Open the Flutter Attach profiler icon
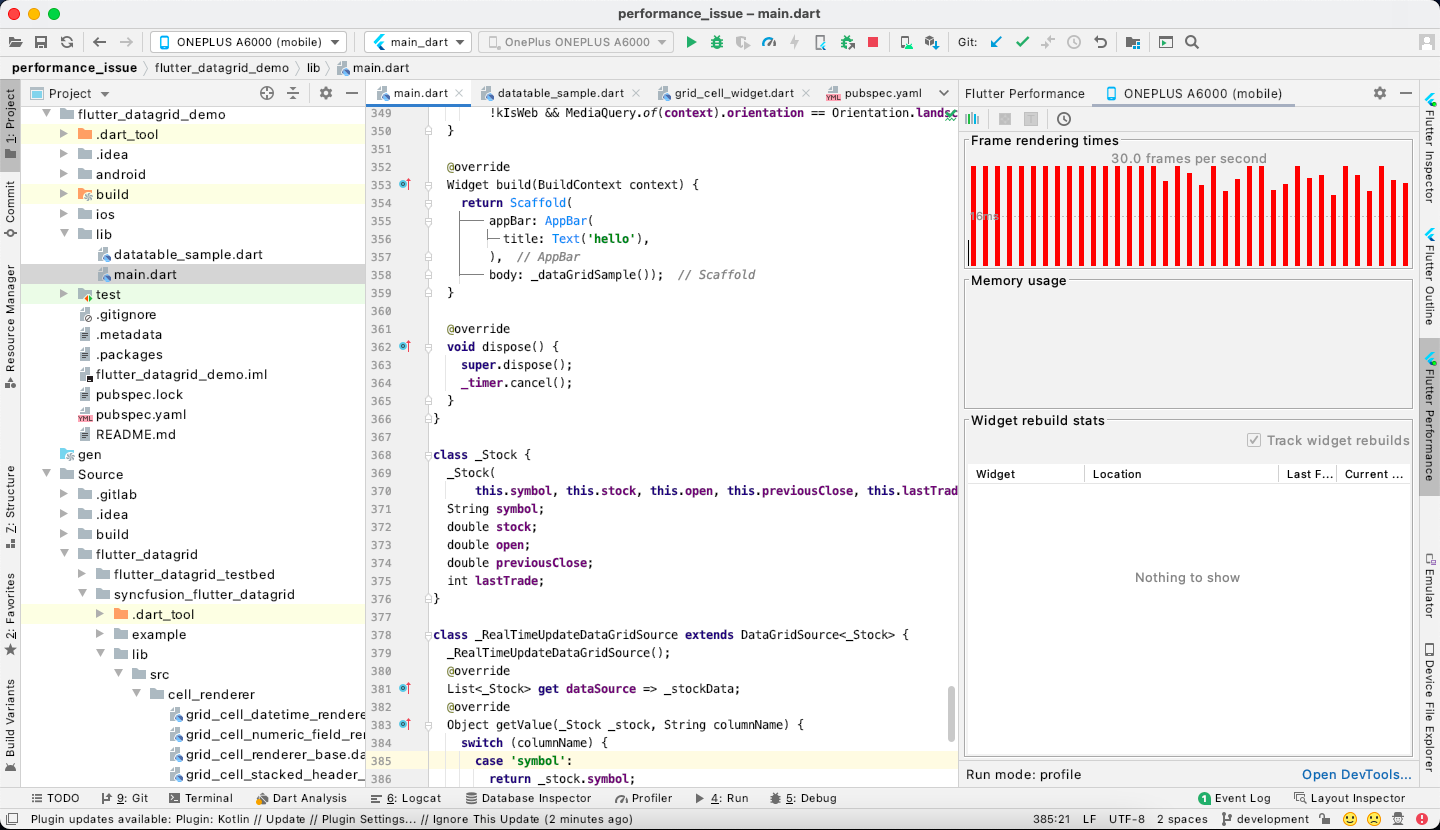 (x=769, y=42)
